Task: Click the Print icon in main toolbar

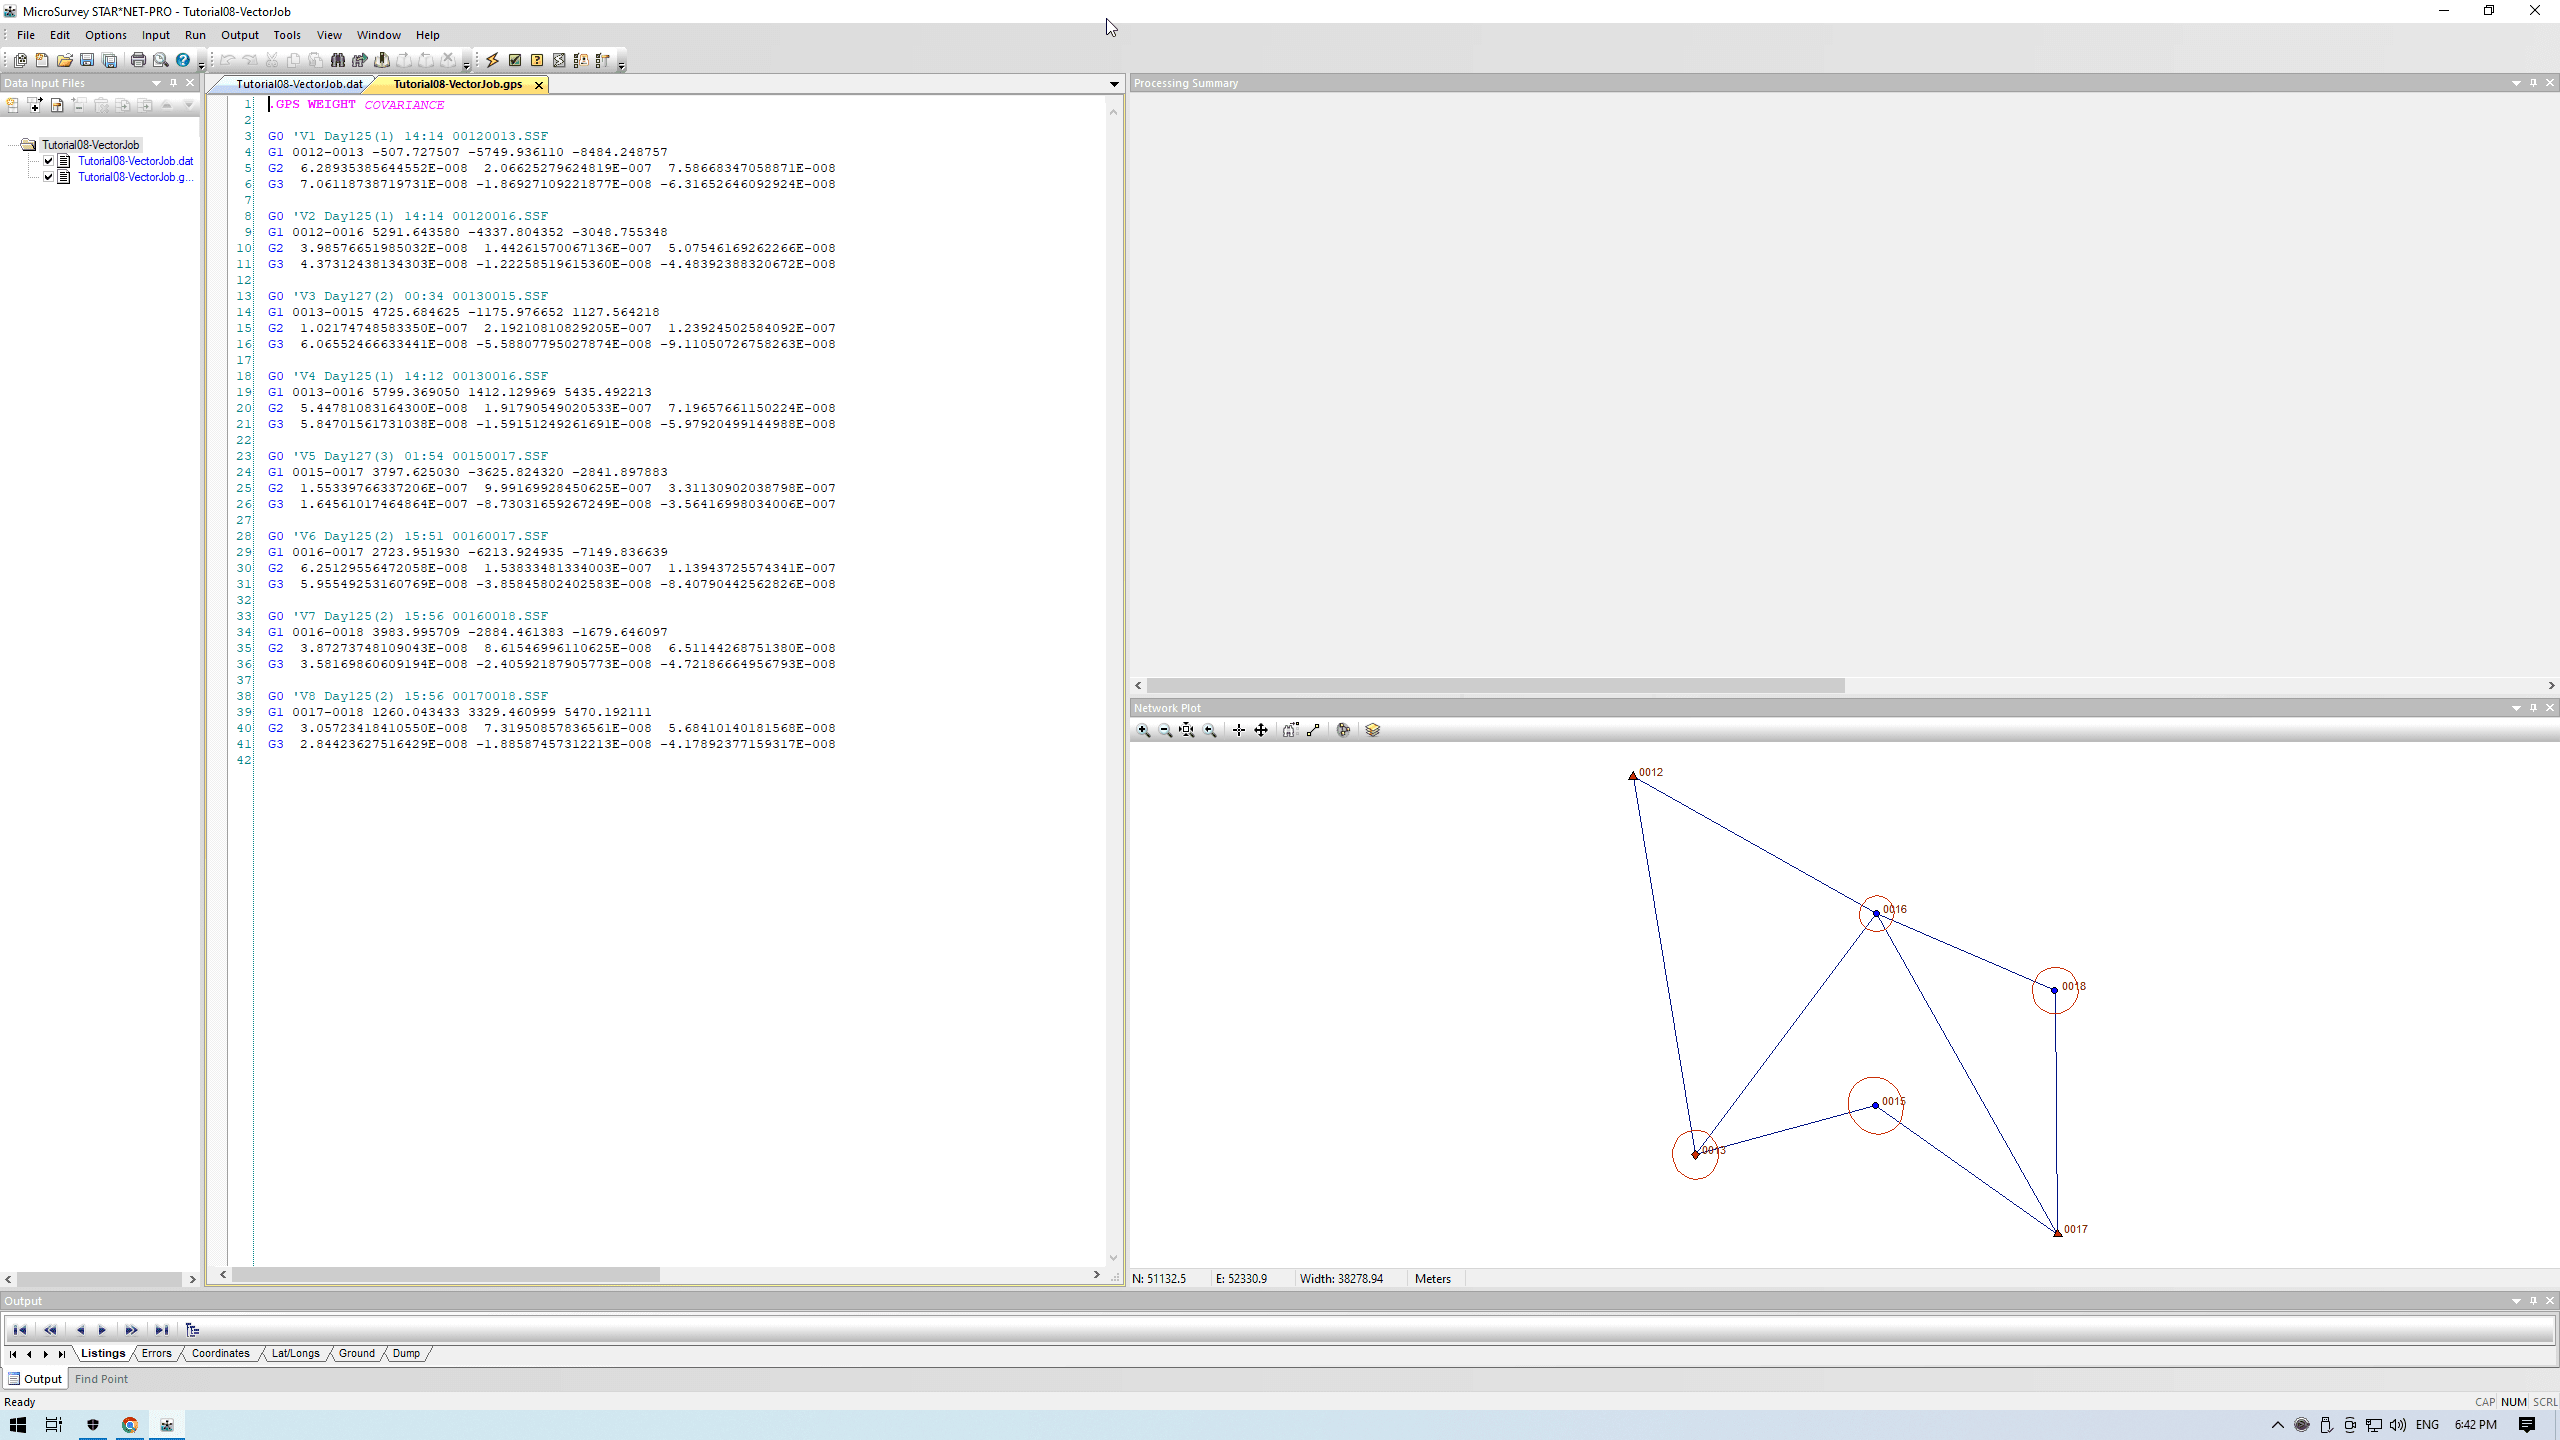Action: click(138, 60)
